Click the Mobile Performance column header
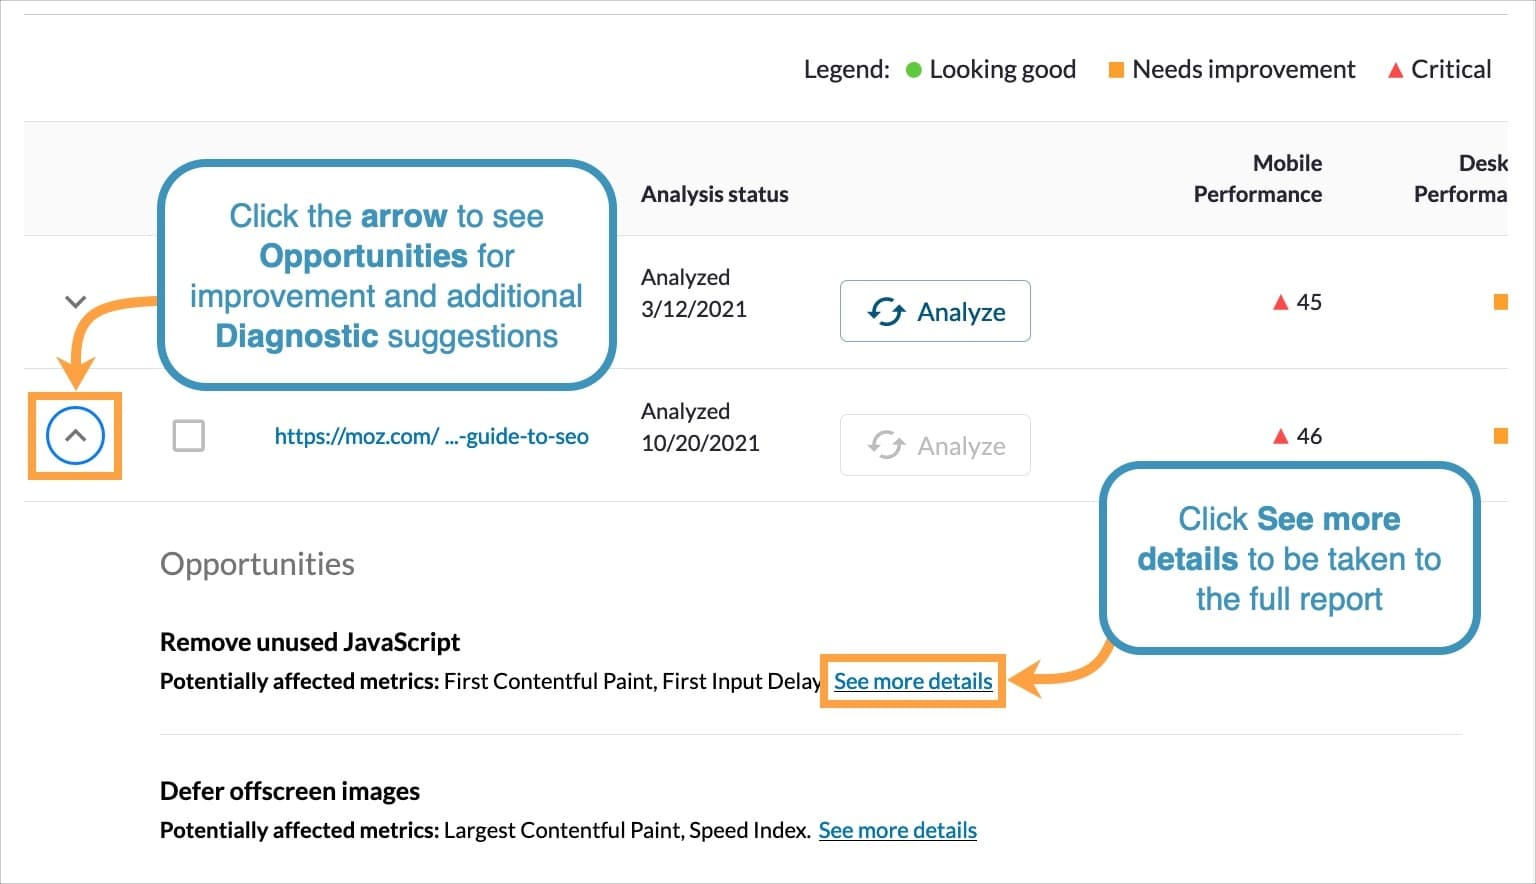 click(1257, 179)
